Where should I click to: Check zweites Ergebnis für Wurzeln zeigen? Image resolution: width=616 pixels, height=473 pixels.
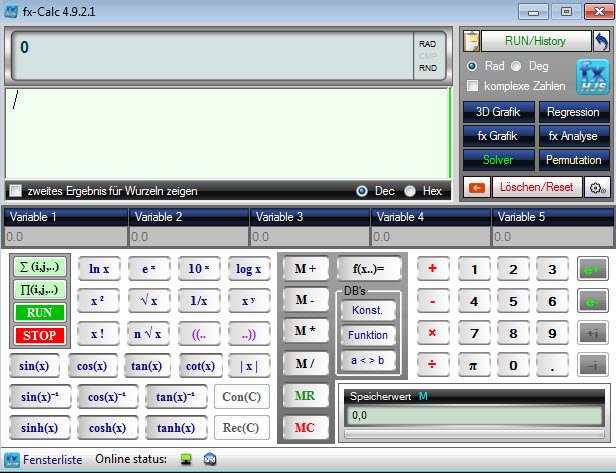pyautogui.click(x=16, y=191)
